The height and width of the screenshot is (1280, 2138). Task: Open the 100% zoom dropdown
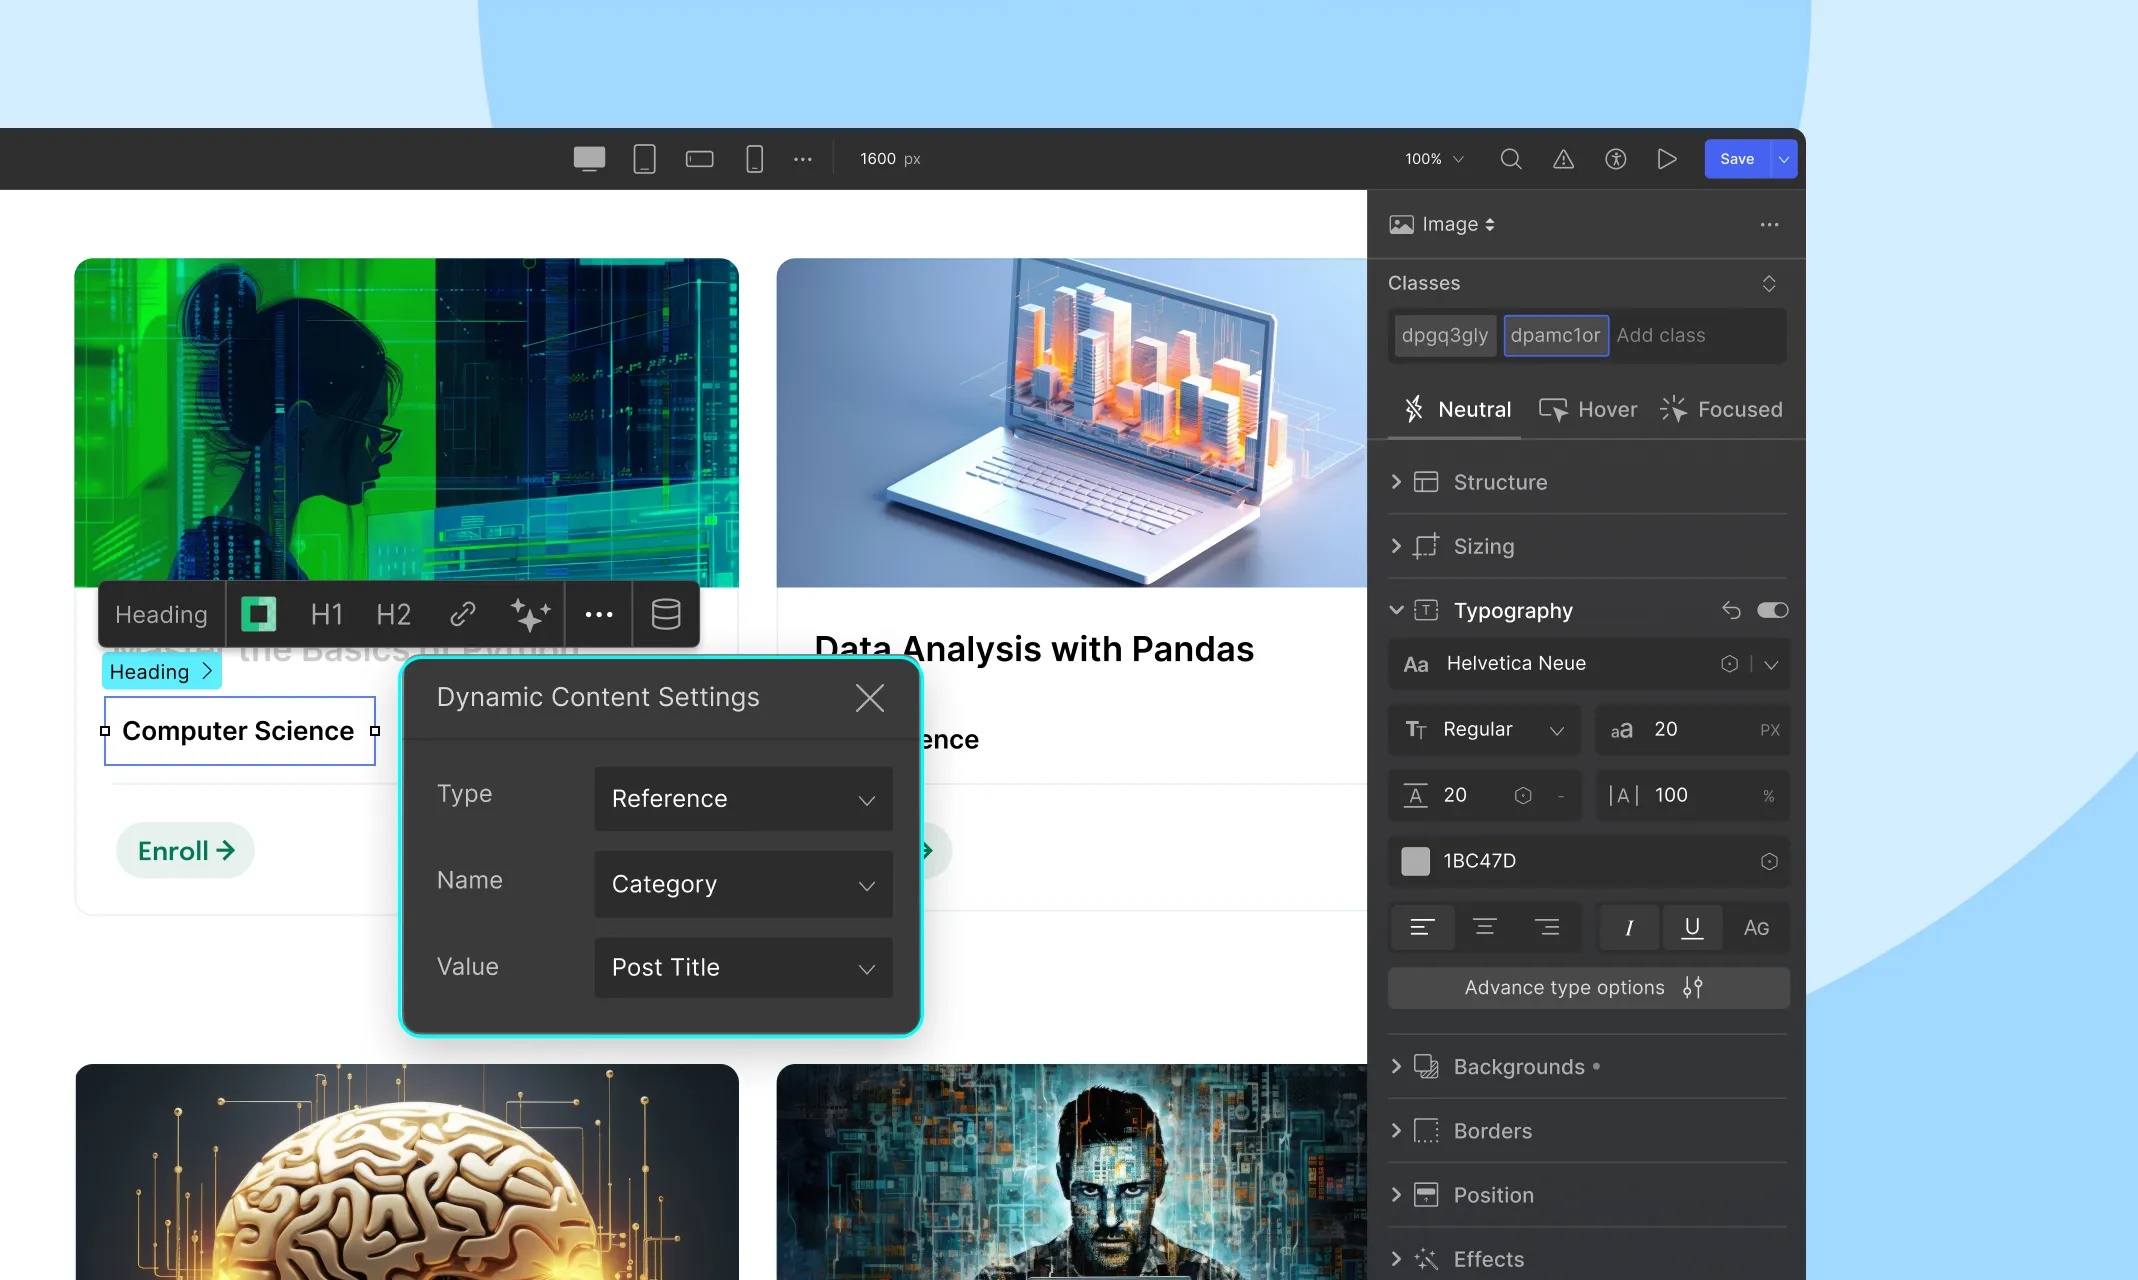(1434, 159)
